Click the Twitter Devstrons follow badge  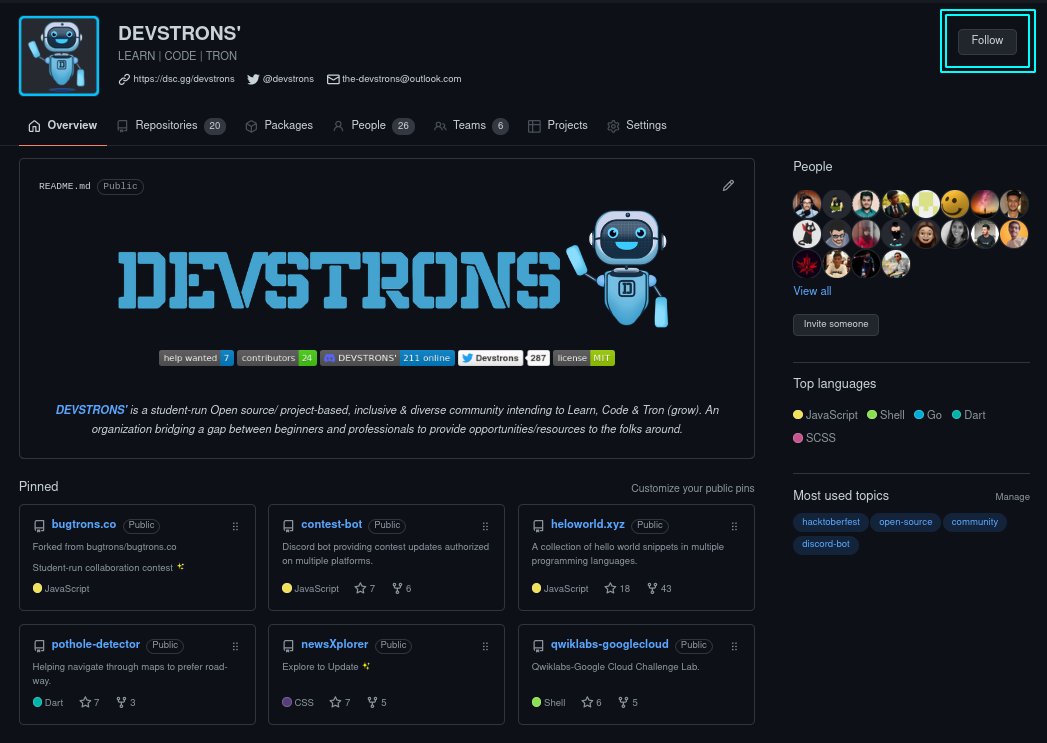click(x=491, y=358)
